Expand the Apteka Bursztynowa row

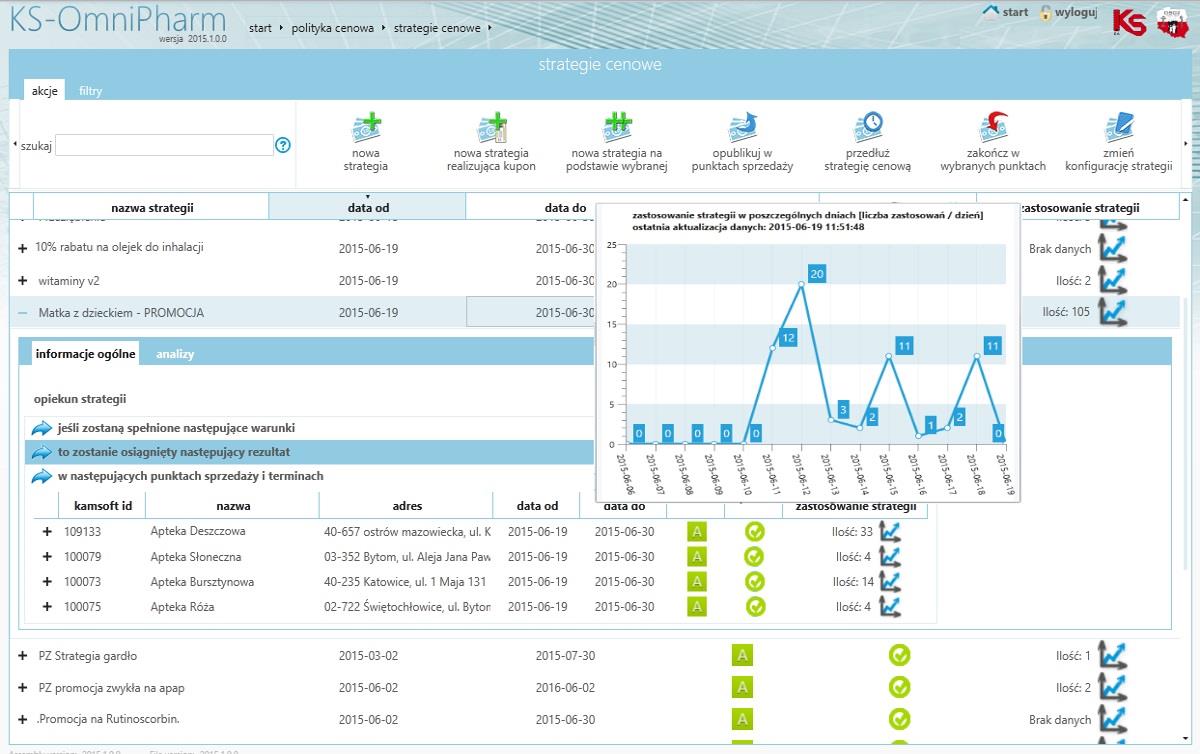point(47,581)
